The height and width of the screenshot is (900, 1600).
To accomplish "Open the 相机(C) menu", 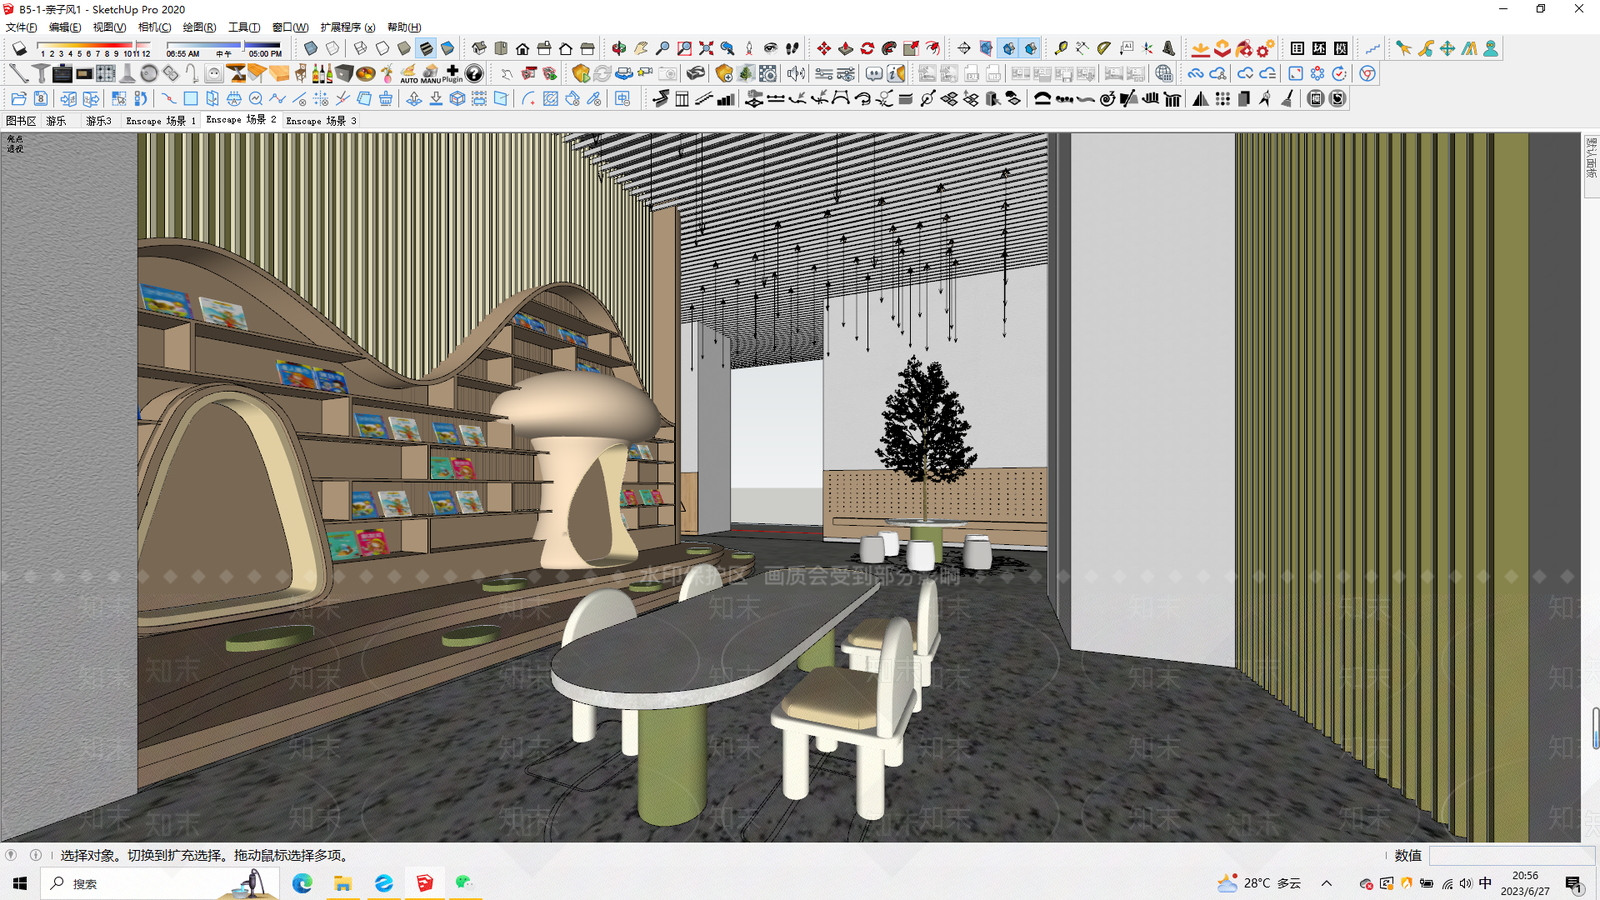I will (154, 27).
